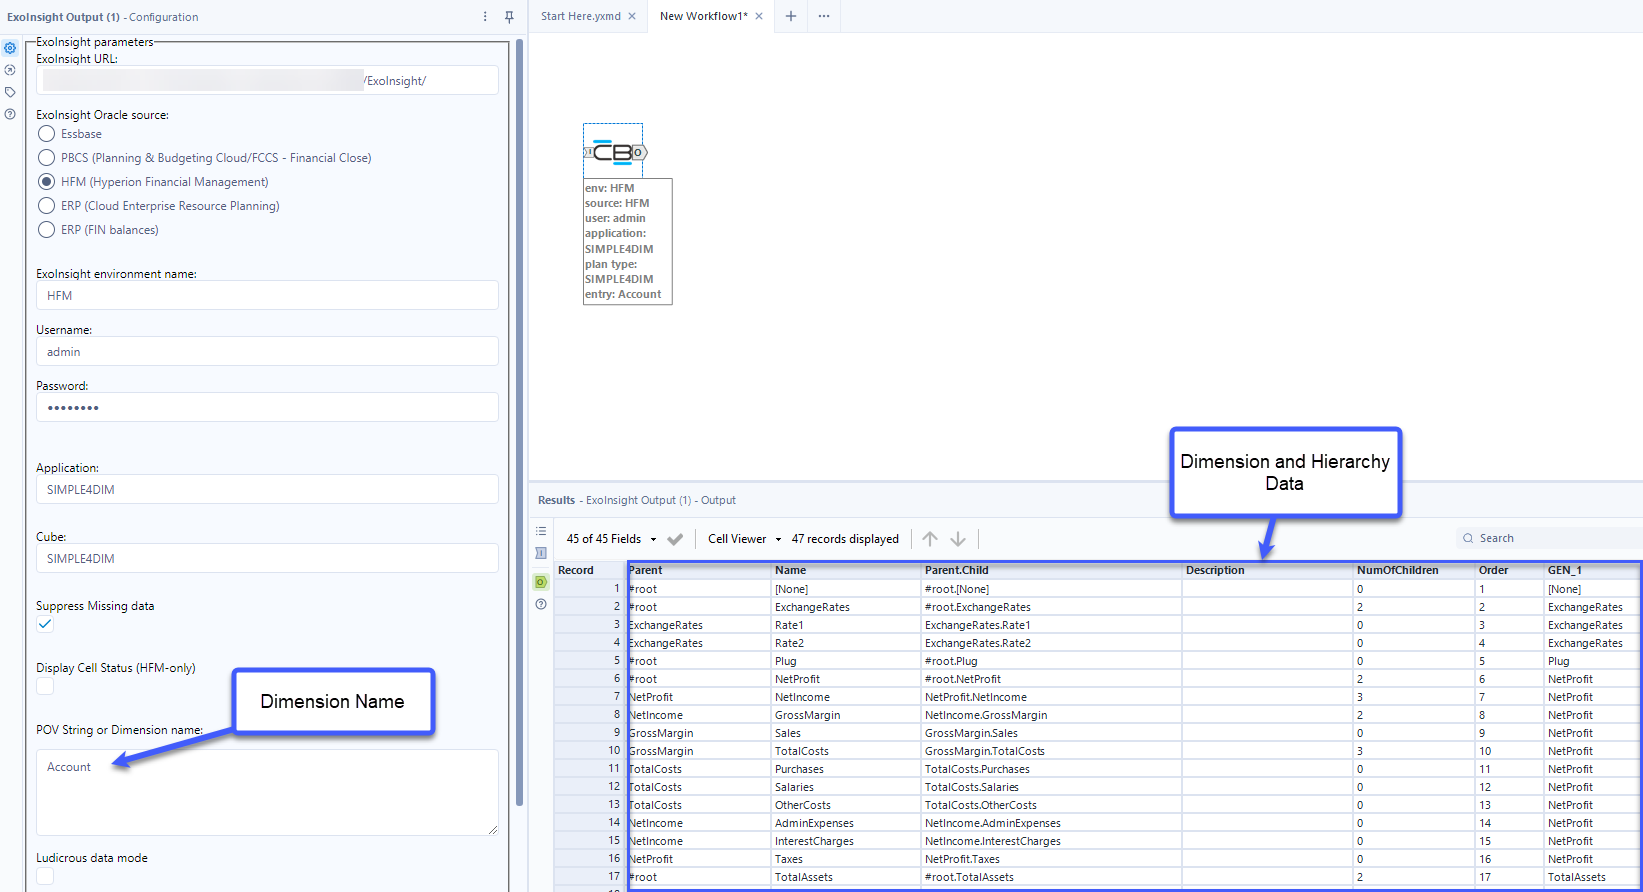The height and width of the screenshot is (892, 1643).
Task: Uncheck Suppress Missing data checkbox
Action: (x=45, y=624)
